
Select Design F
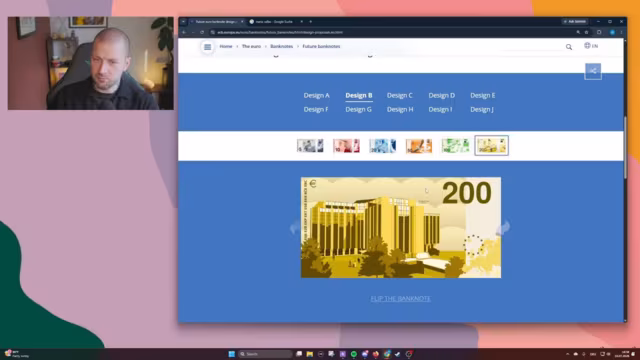(316, 109)
